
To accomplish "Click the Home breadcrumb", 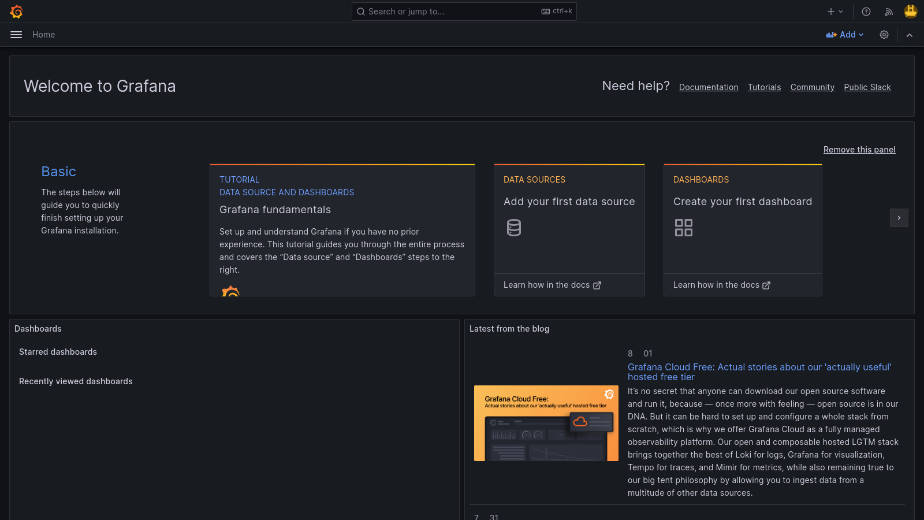I will coord(44,35).
